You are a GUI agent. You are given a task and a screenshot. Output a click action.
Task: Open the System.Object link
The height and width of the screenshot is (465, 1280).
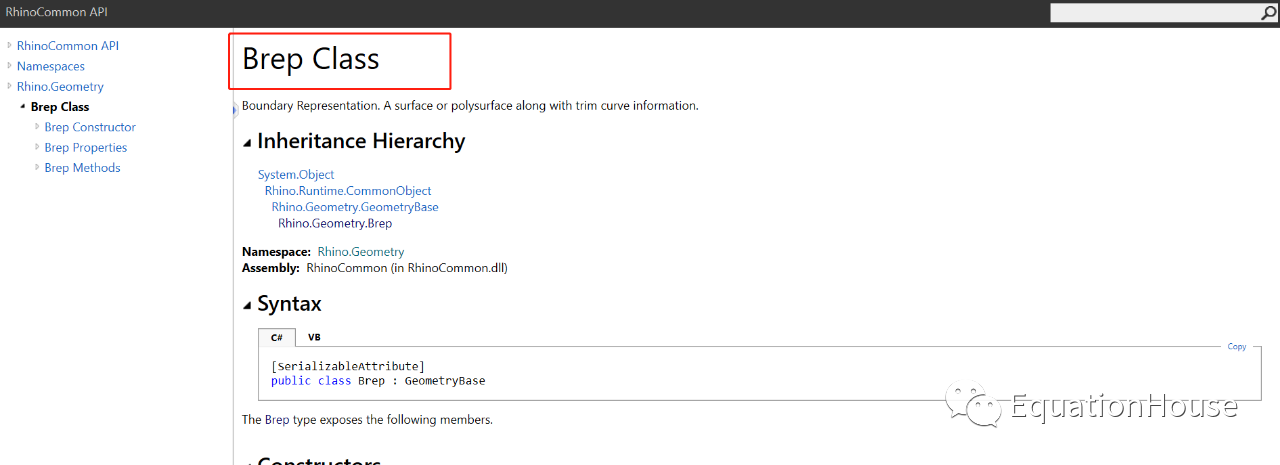pos(296,174)
